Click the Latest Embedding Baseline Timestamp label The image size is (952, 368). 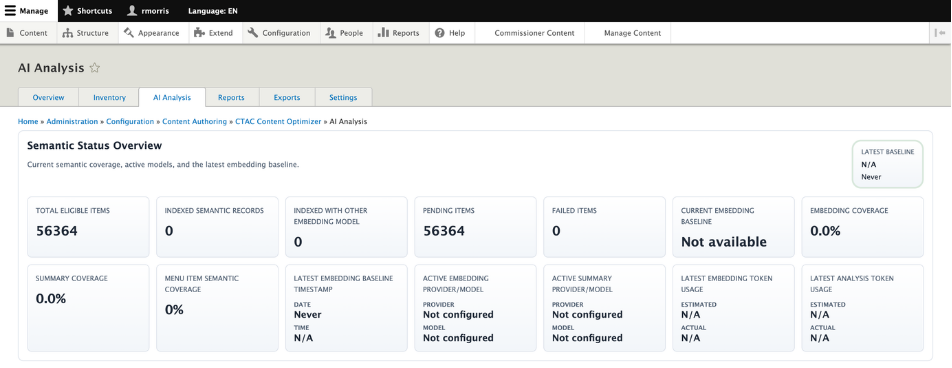coord(344,284)
